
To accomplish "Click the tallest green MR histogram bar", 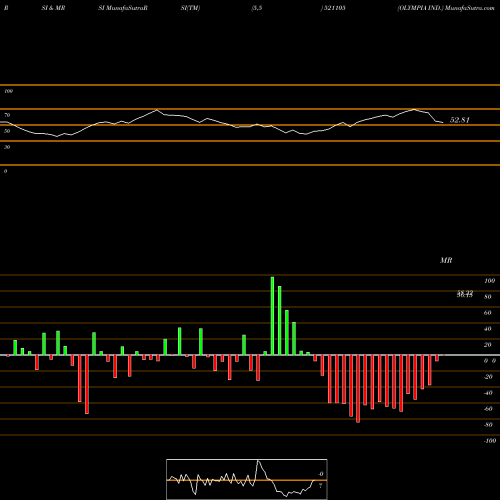I will 272,316.
